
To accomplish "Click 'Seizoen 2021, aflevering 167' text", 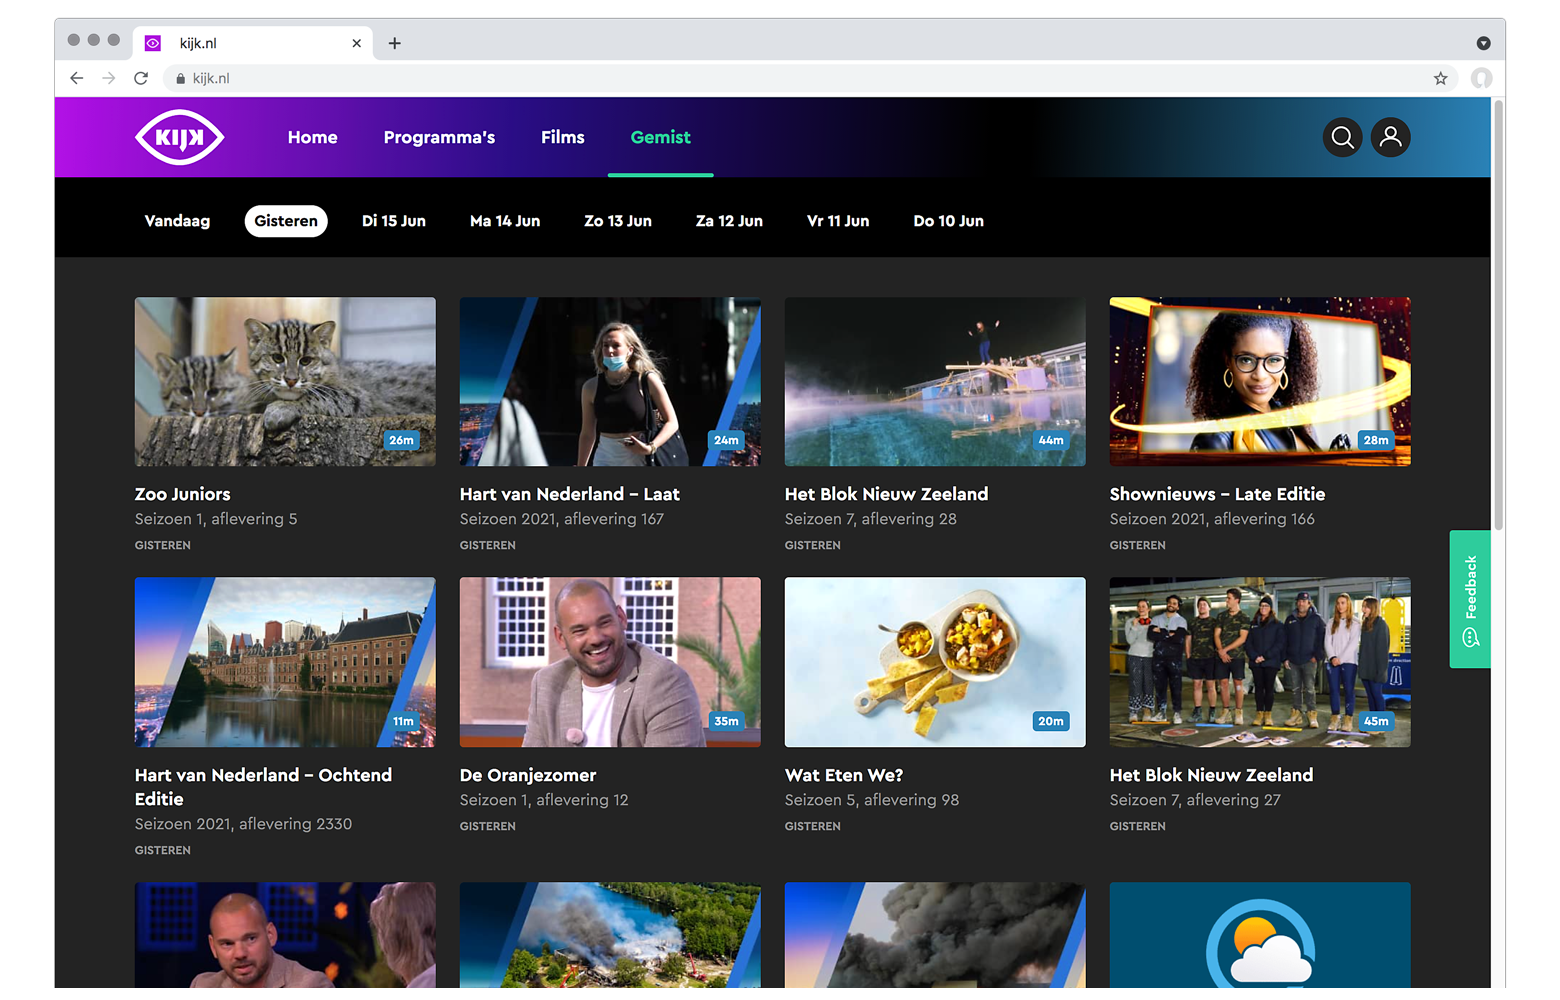I will 562,519.
